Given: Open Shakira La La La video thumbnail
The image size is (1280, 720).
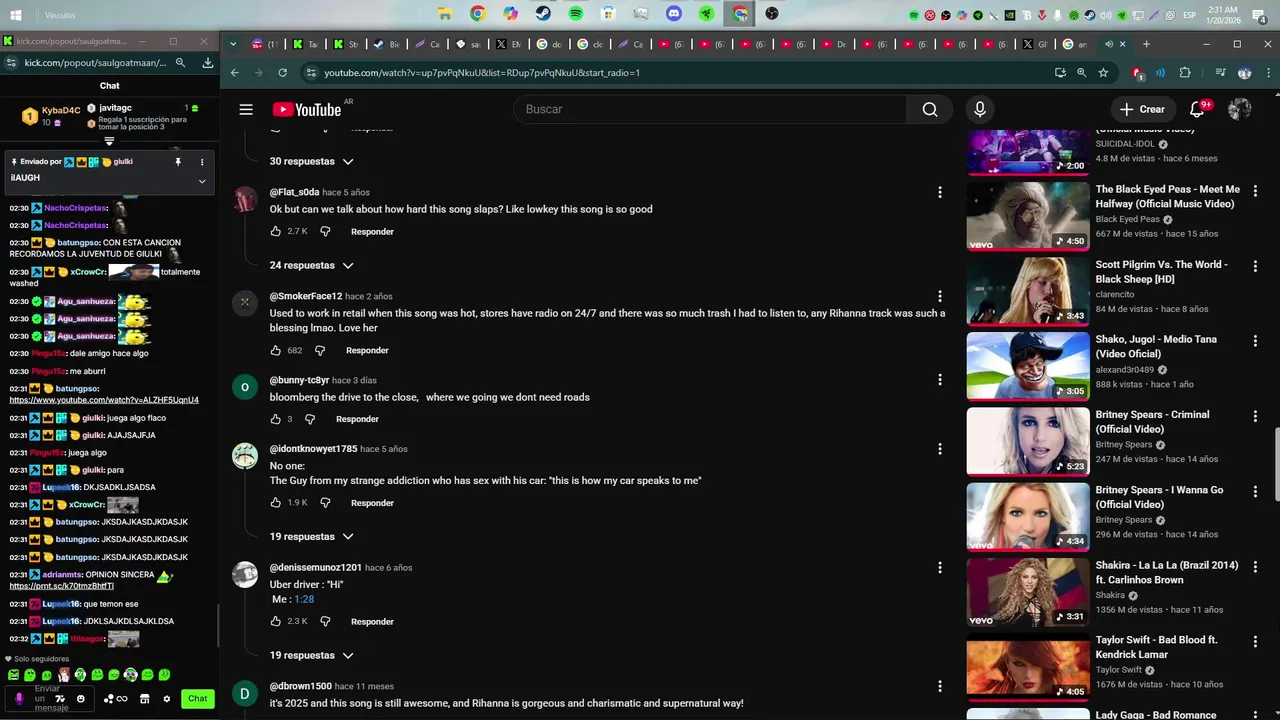Looking at the screenshot, I should coord(1028,592).
